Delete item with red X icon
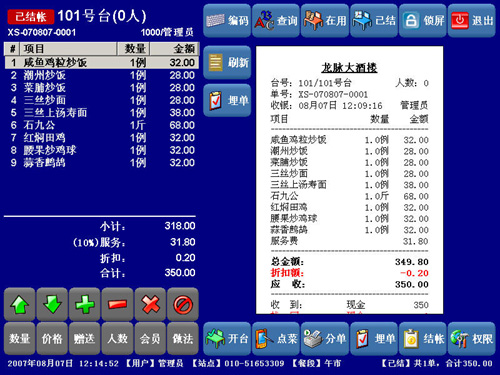Screen dimensions: 500x375 coord(150,304)
